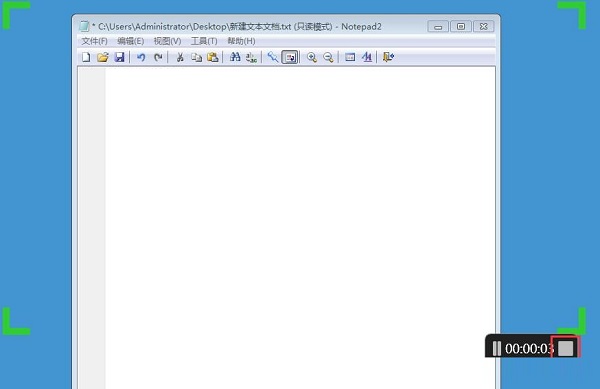The height and width of the screenshot is (389, 600).
Task: Exit Notepad2 using the door icon
Action: (x=388, y=57)
